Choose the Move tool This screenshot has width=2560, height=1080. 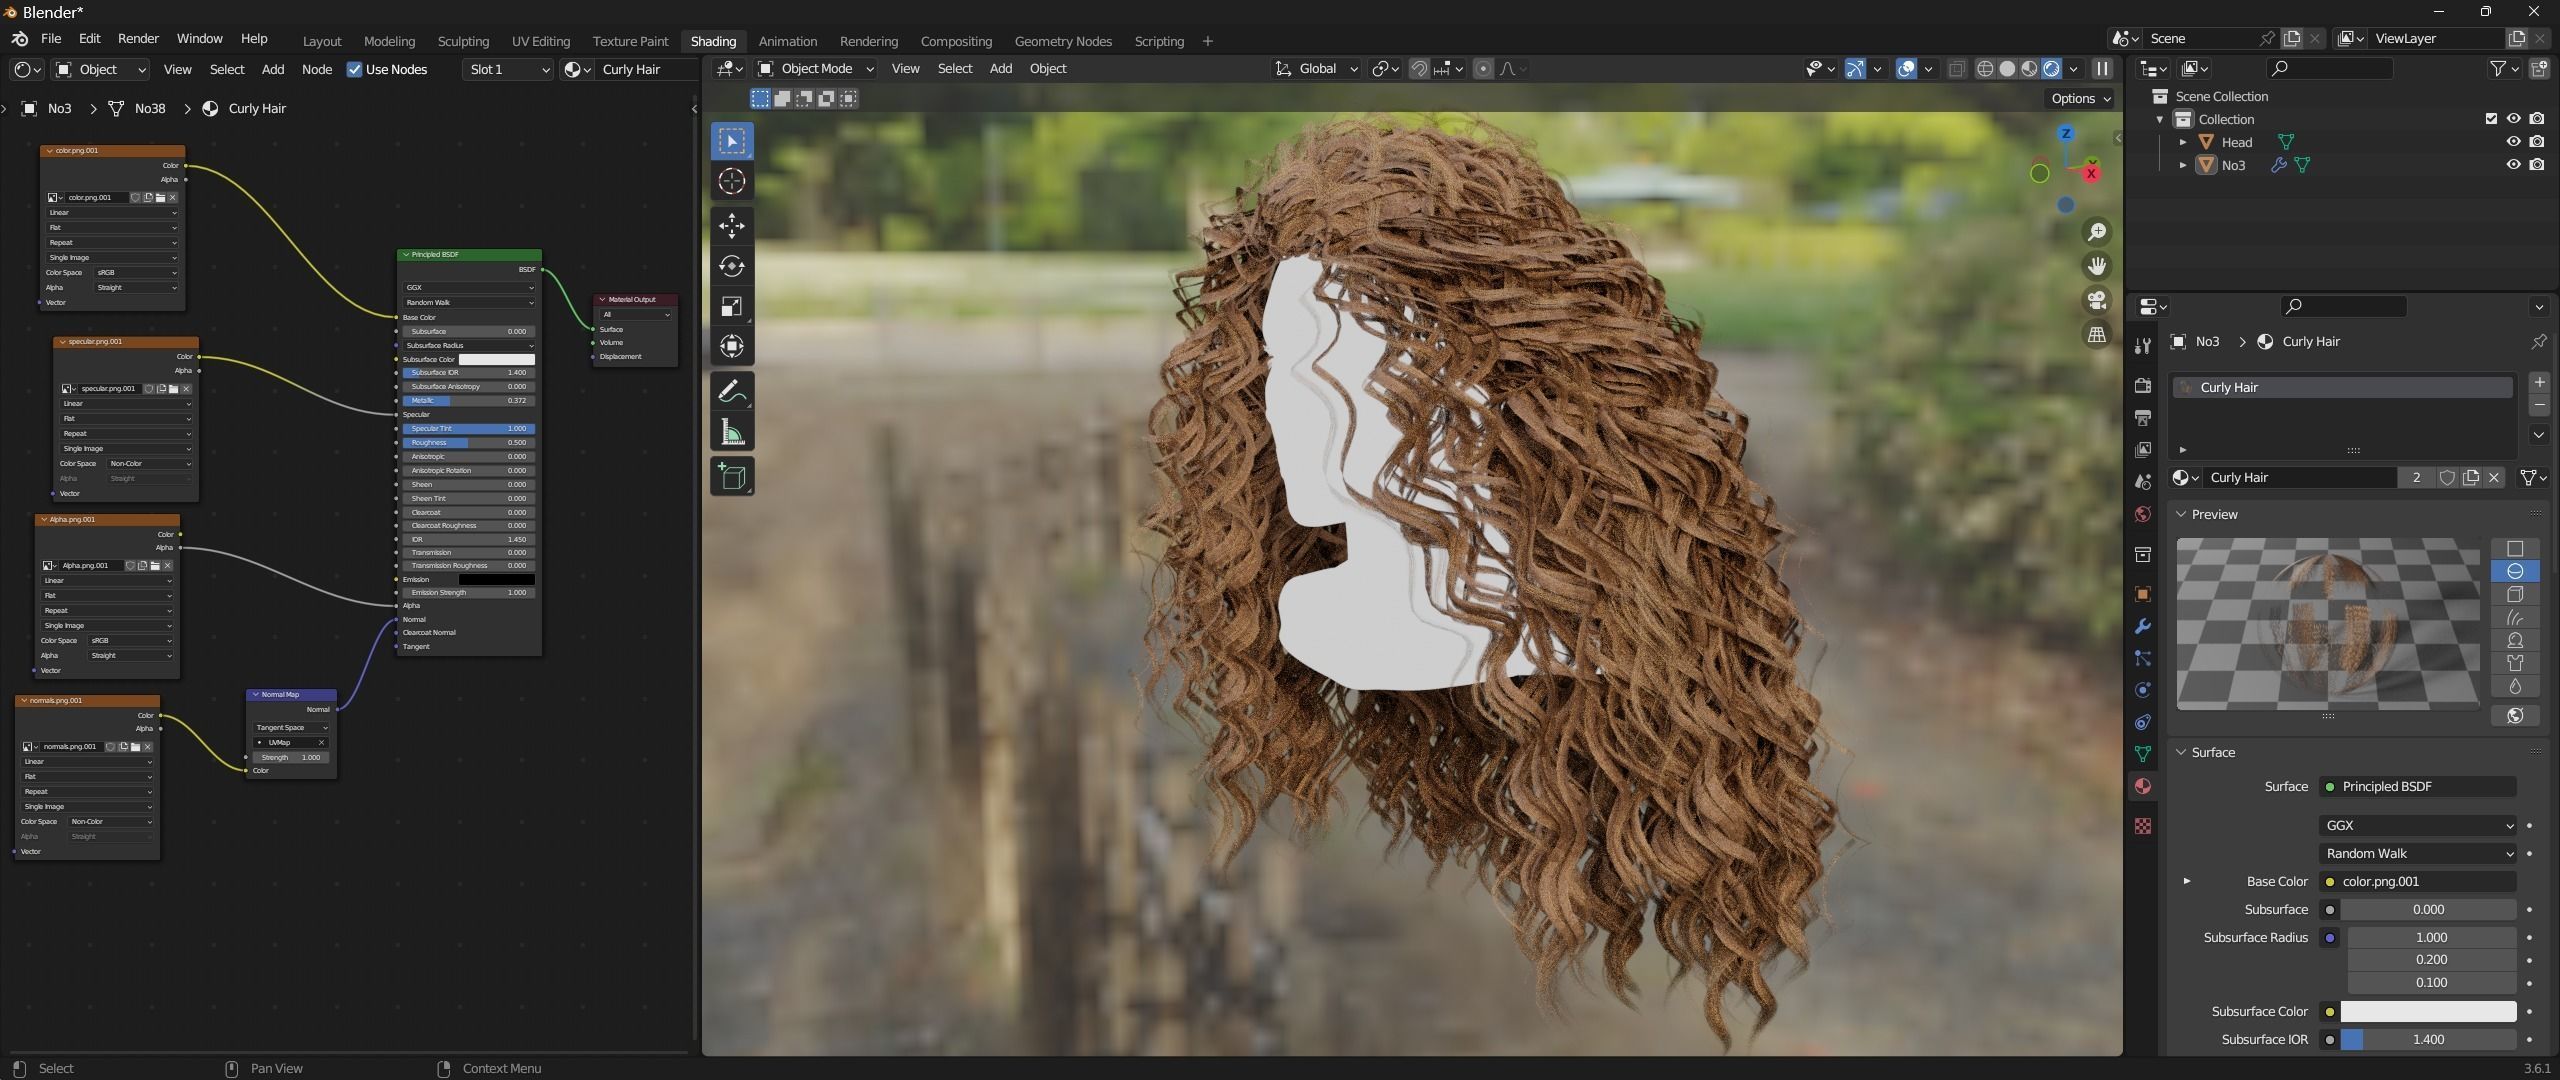[x=732, y=226]
